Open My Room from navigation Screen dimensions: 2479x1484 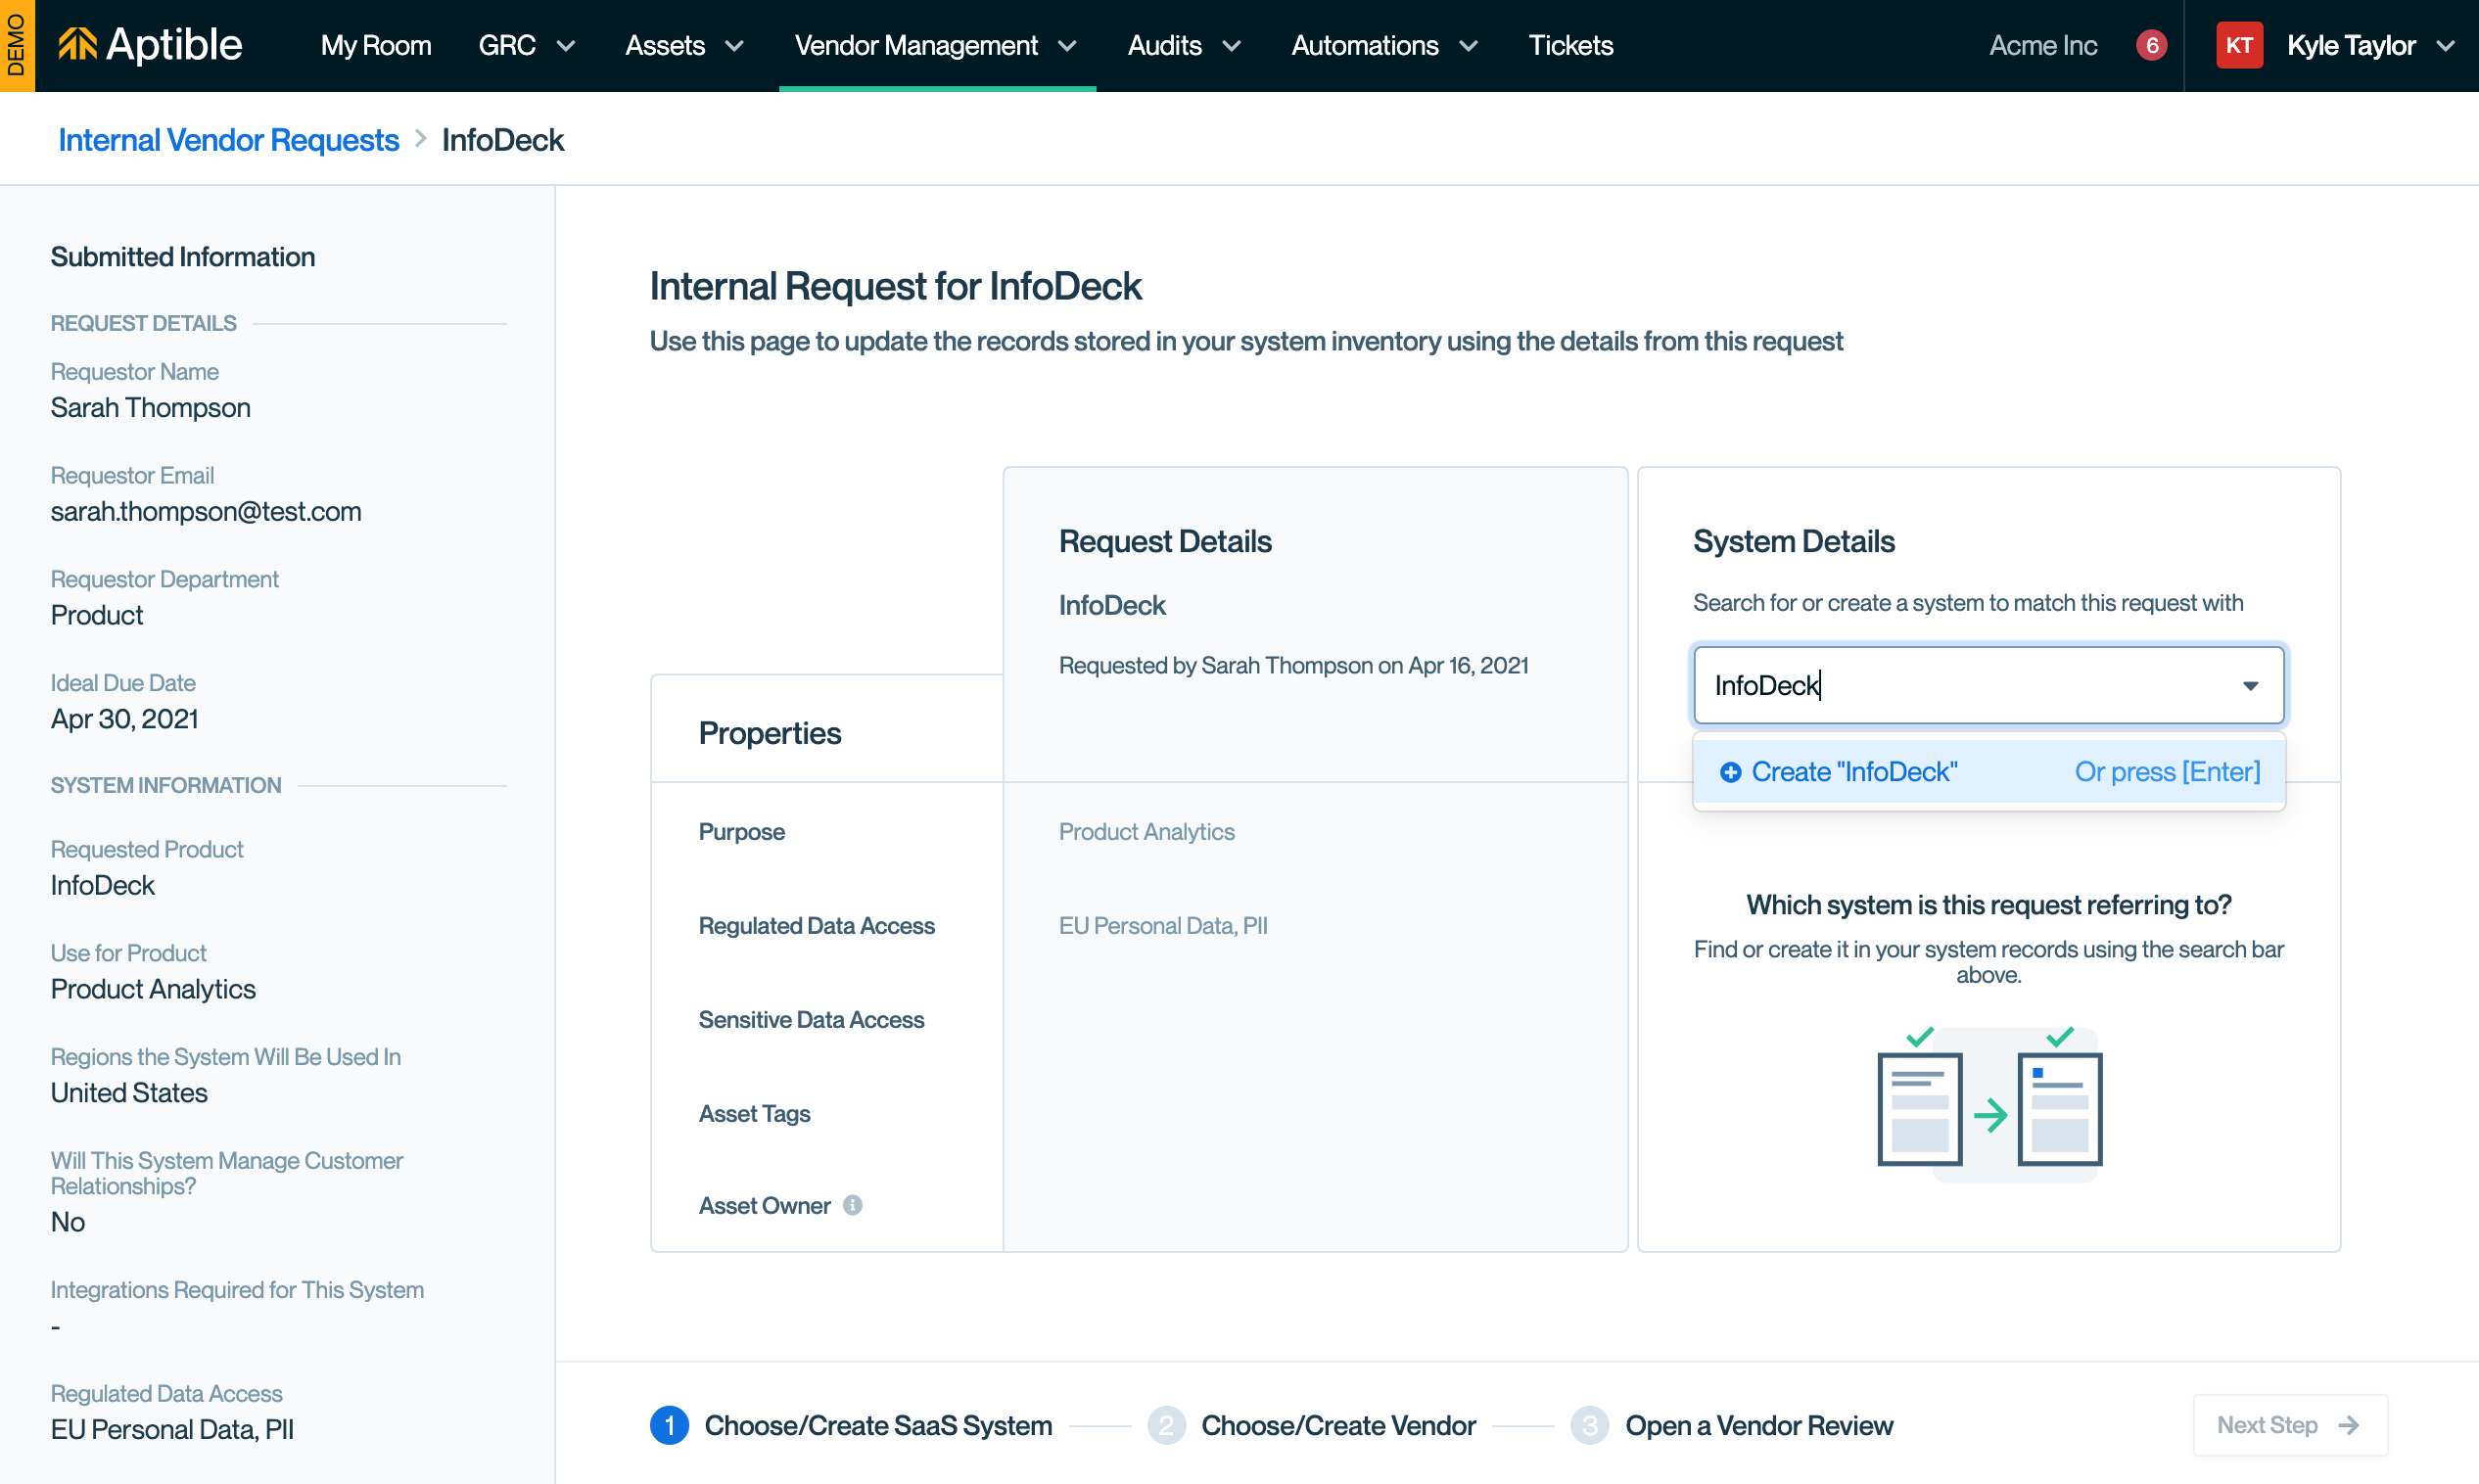375,45
